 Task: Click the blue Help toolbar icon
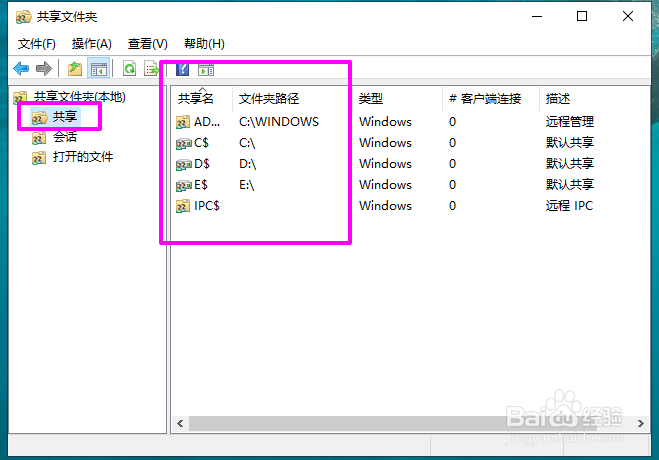[182, 69]
